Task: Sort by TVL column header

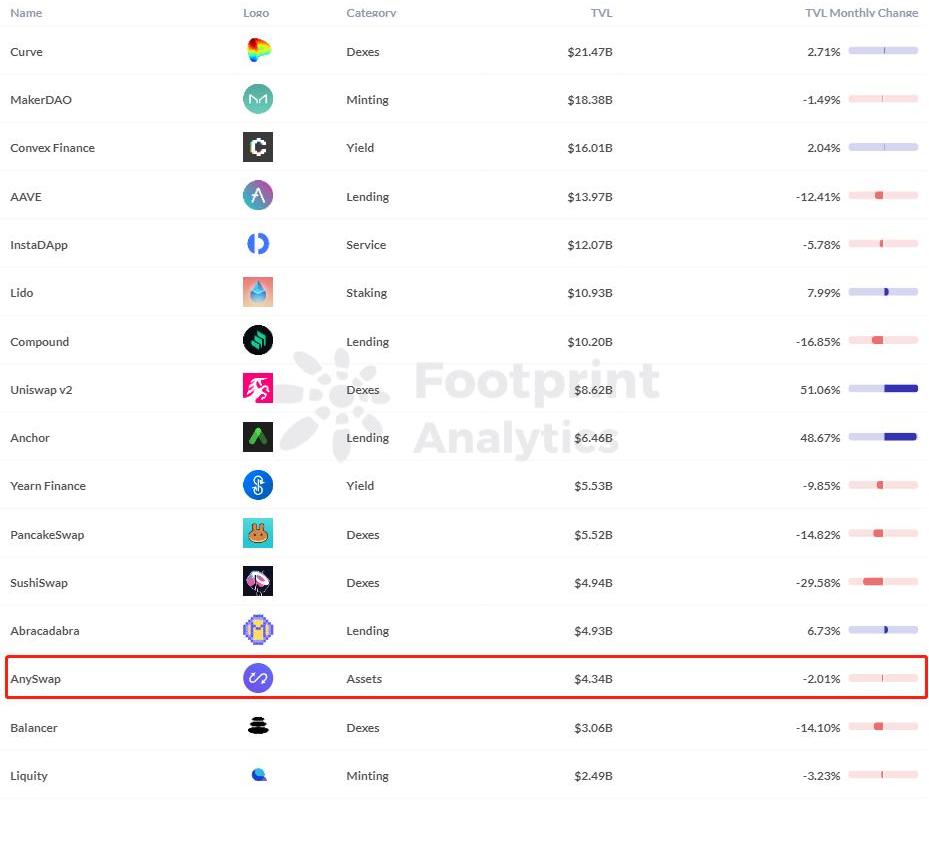Action: tap(601, 13)
